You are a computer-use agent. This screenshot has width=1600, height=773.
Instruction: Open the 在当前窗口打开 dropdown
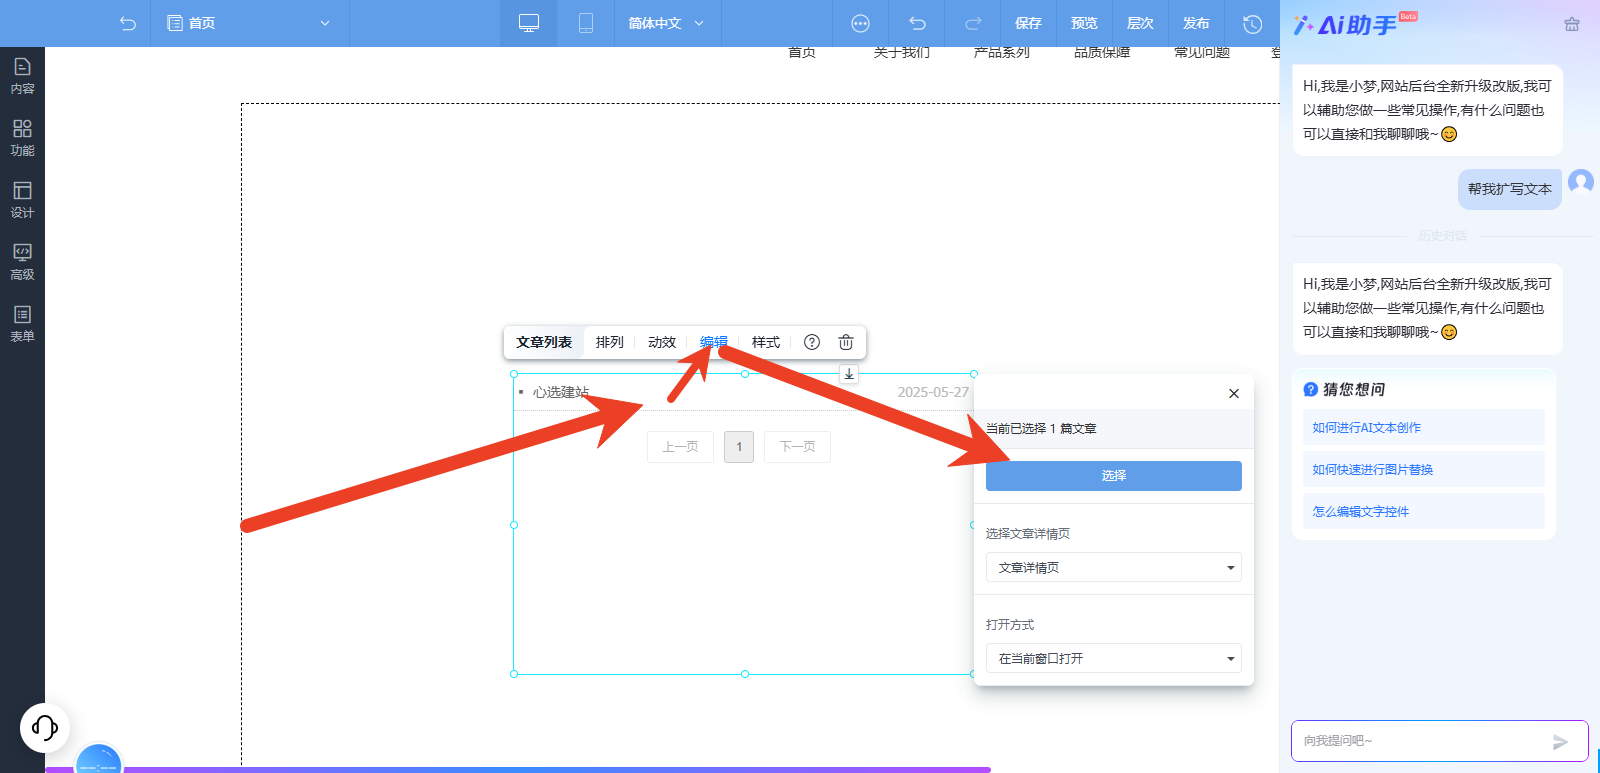1114,658
